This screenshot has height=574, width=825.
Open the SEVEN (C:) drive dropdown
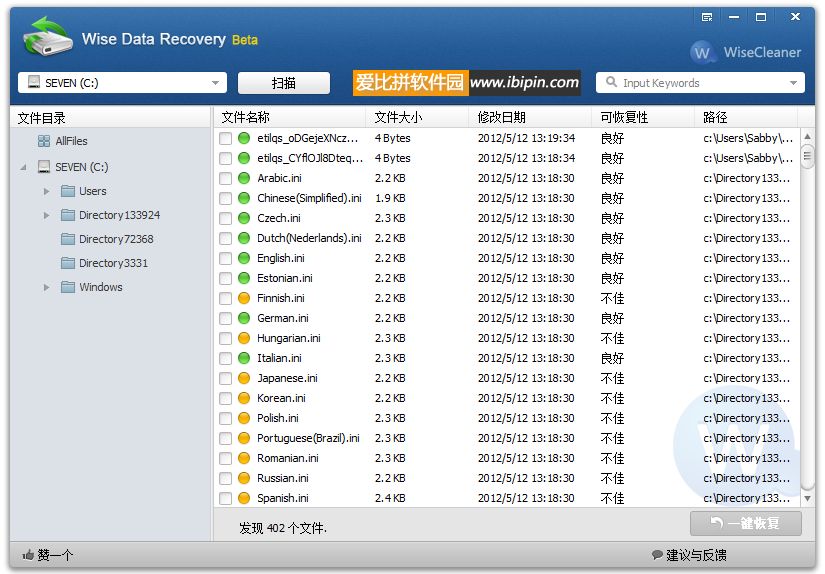[x=215, y=83]
